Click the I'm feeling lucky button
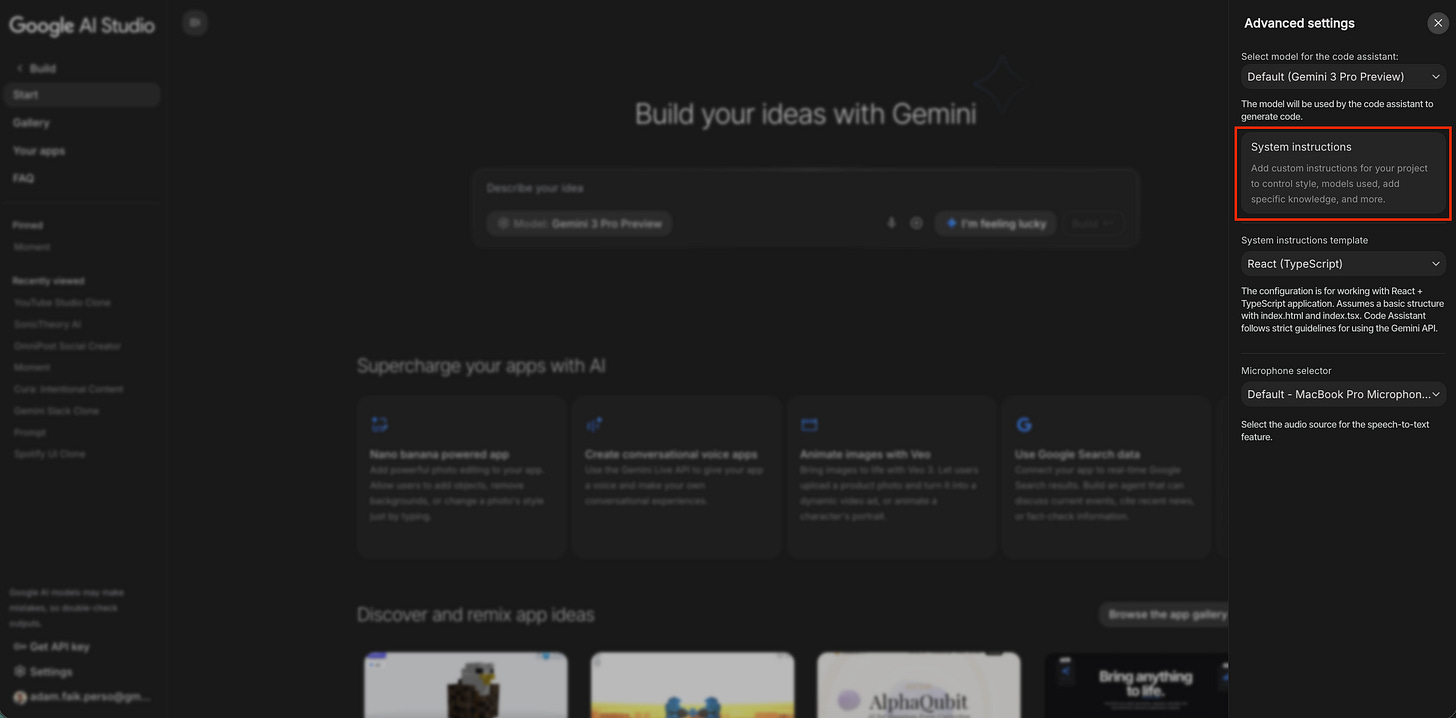This screenshot has width=1456, height=718. coord(995,224)
